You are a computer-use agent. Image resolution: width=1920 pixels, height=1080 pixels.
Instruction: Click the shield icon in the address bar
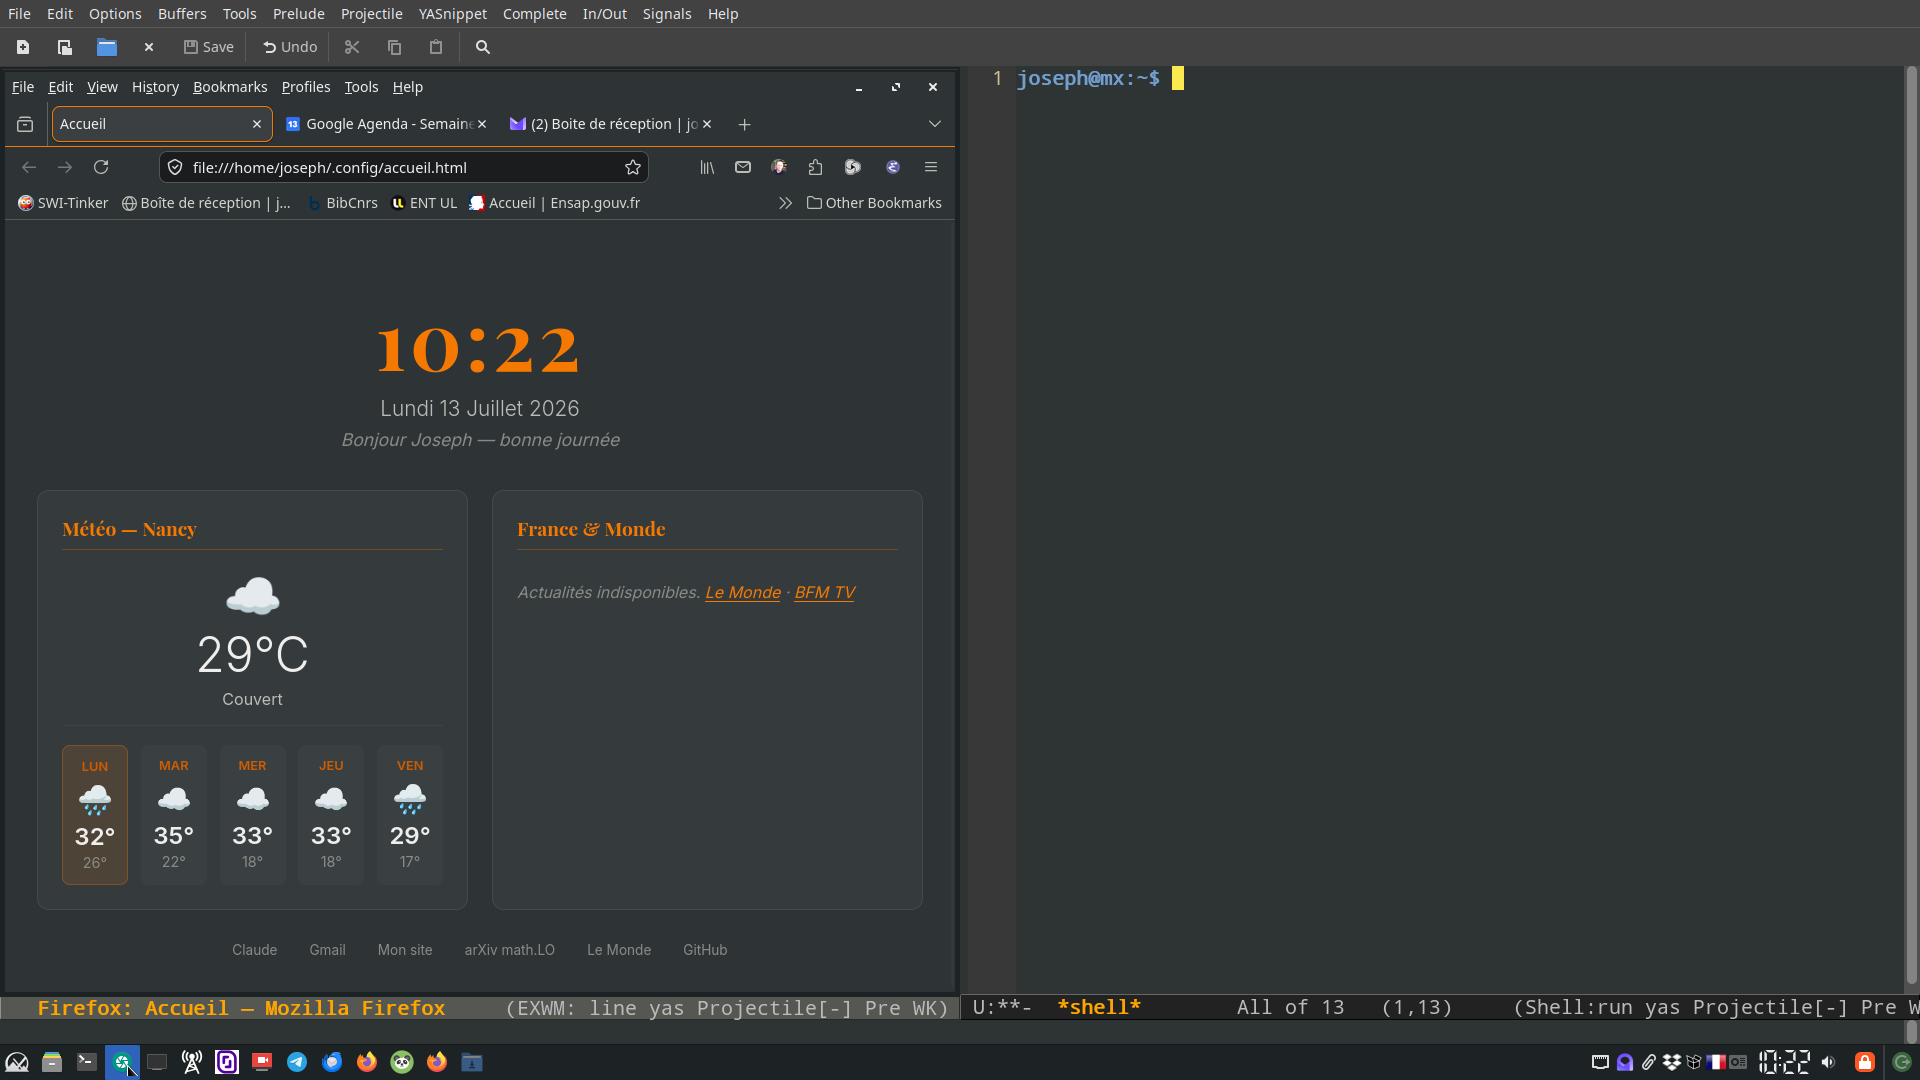click(x=175, y=167)
